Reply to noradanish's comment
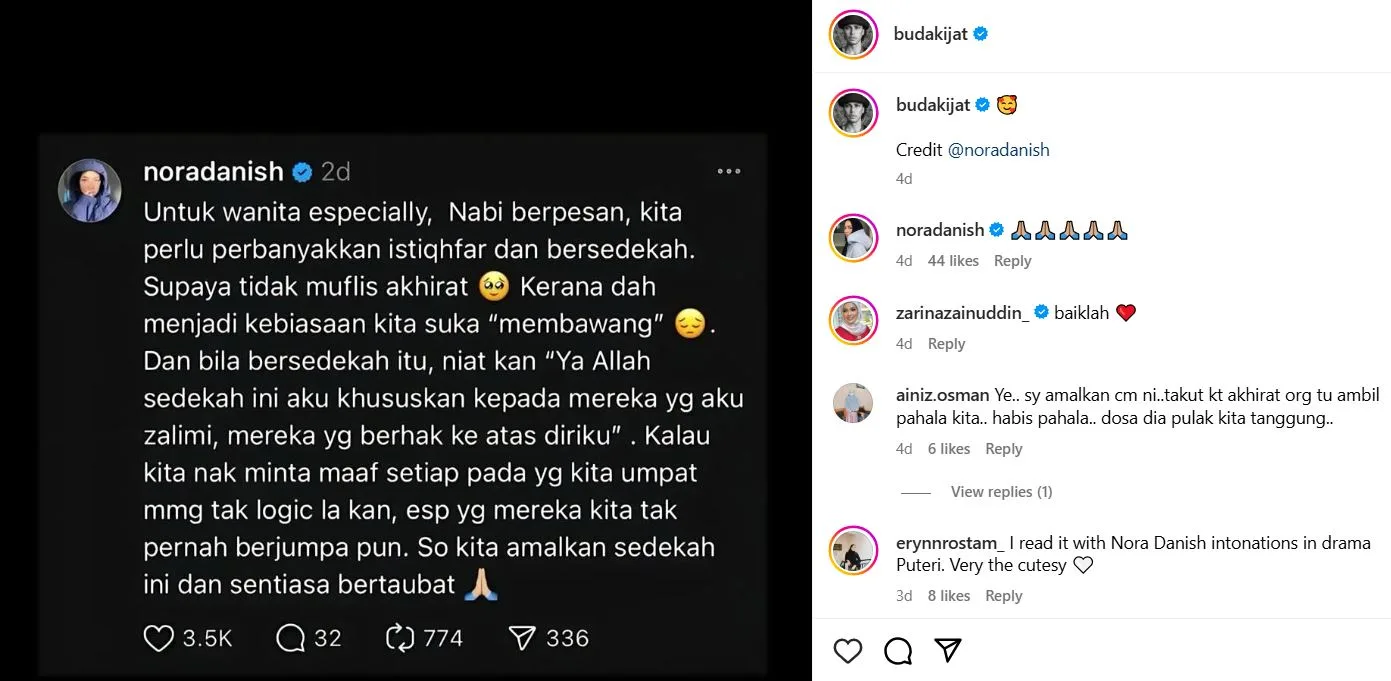 coord(1012,261)
